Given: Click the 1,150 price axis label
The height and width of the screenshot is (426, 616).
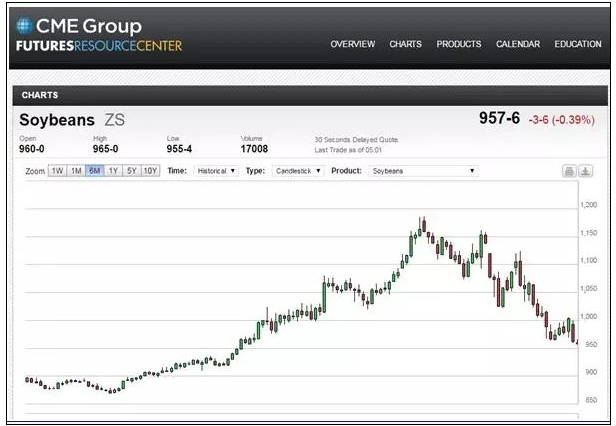Looking at the screenshot, I should click(x=588, y=233).
